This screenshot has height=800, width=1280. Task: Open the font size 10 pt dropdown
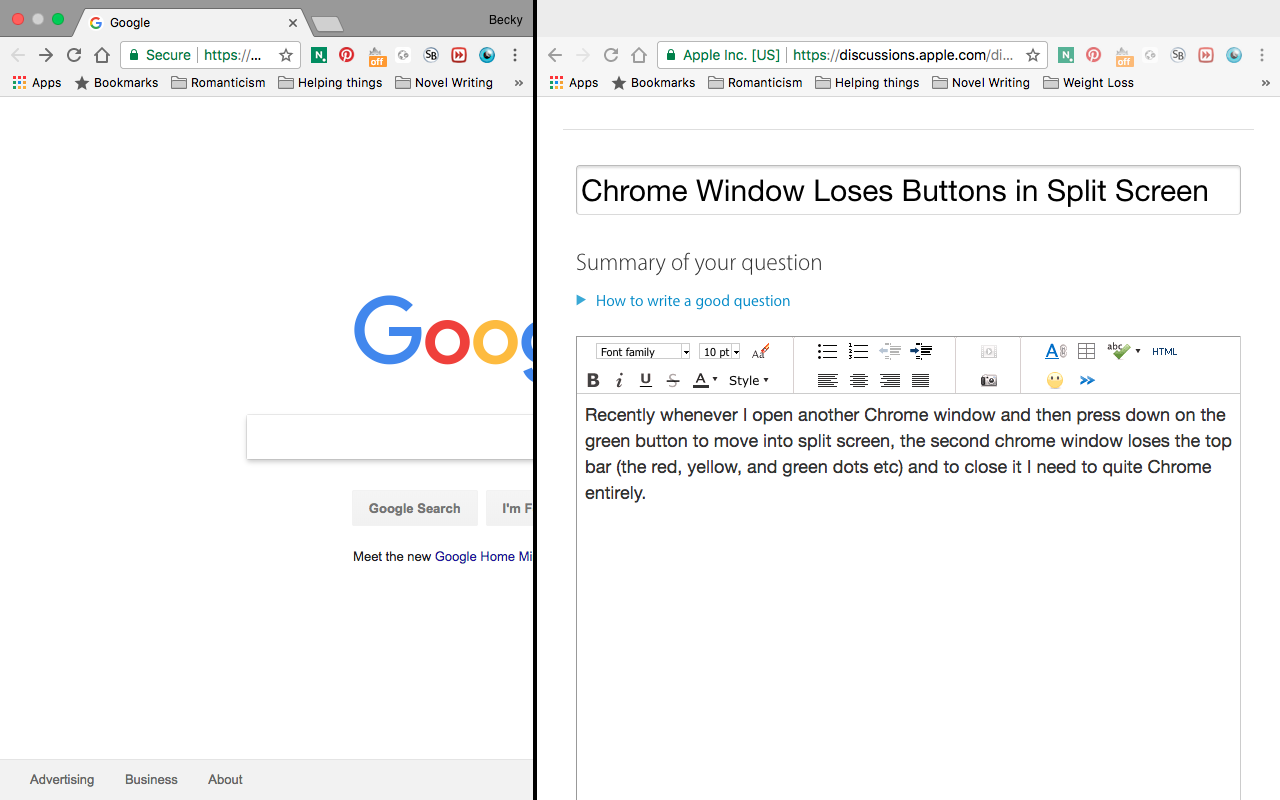tap(720, 352)
